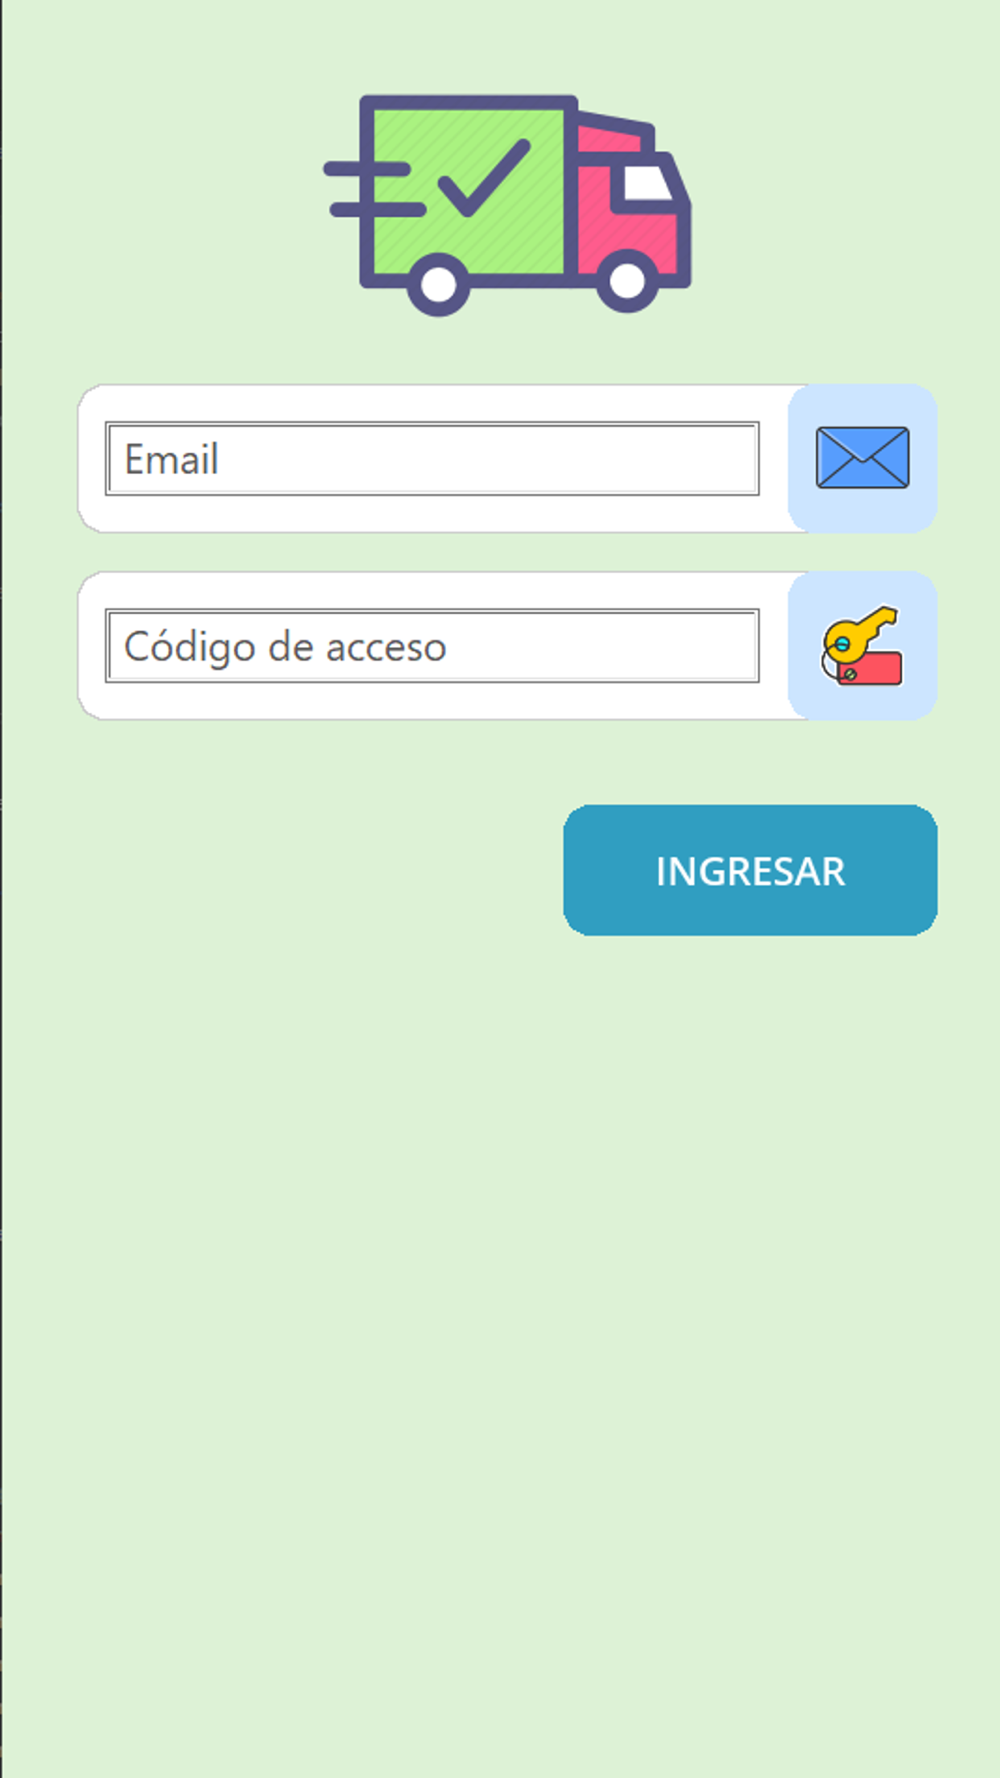Click the yellow key access icon
The height and width of the screenshot is (1778, 1000).
pyautogui.click(x=861, y=646)
